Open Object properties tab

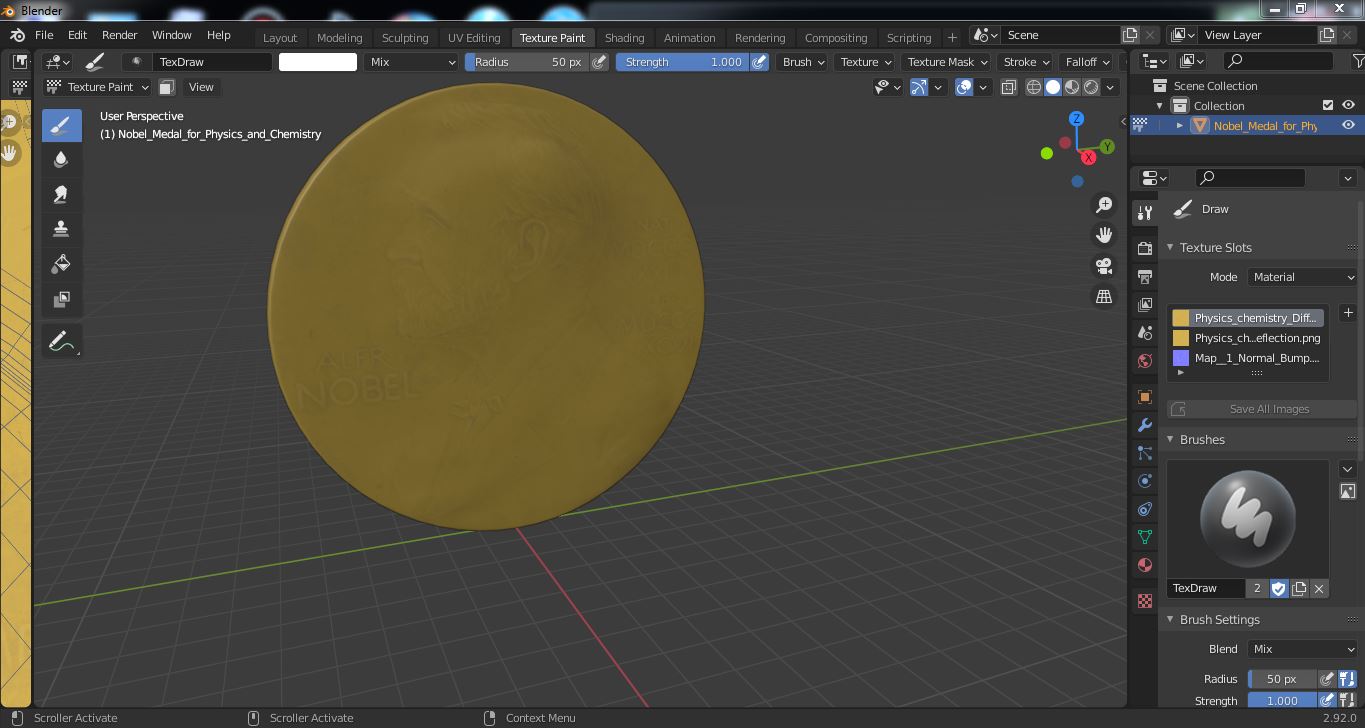1145,397
